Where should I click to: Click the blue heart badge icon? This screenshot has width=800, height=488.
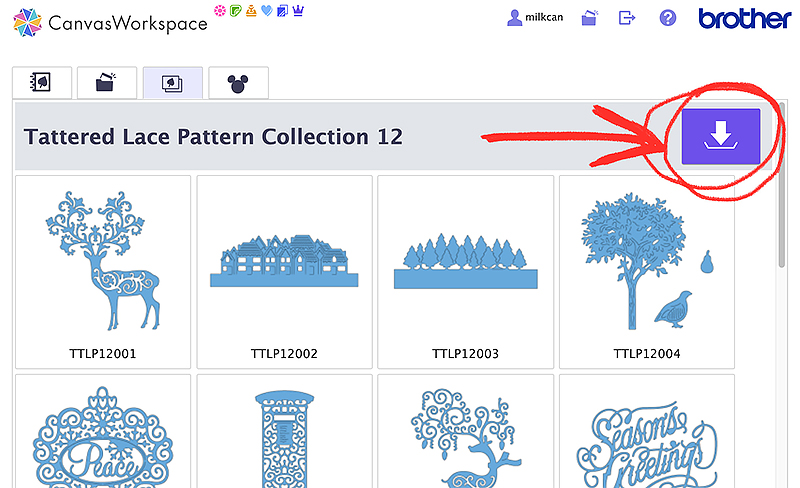pos(267,10)
